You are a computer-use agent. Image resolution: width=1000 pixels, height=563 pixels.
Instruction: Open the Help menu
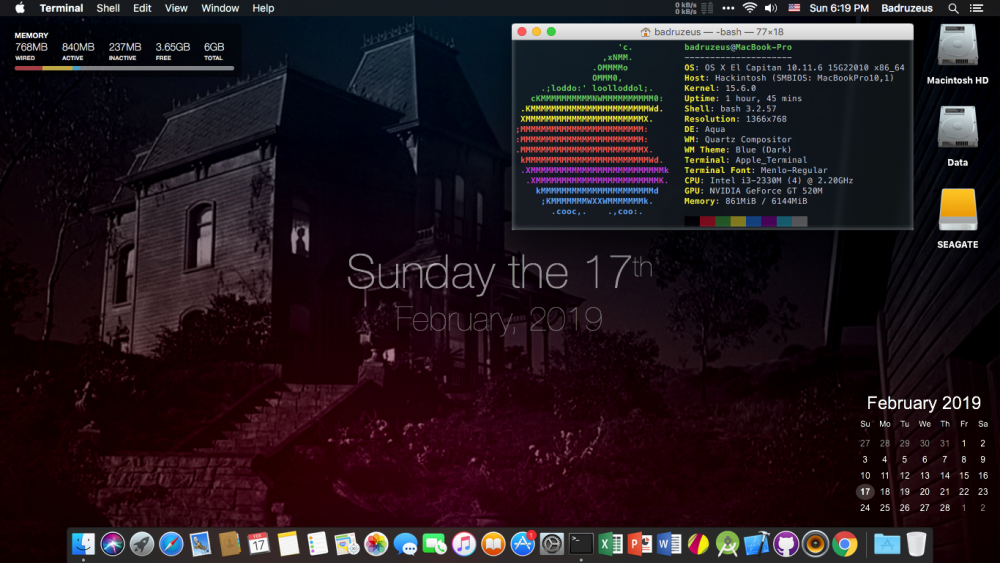[263, 8]
